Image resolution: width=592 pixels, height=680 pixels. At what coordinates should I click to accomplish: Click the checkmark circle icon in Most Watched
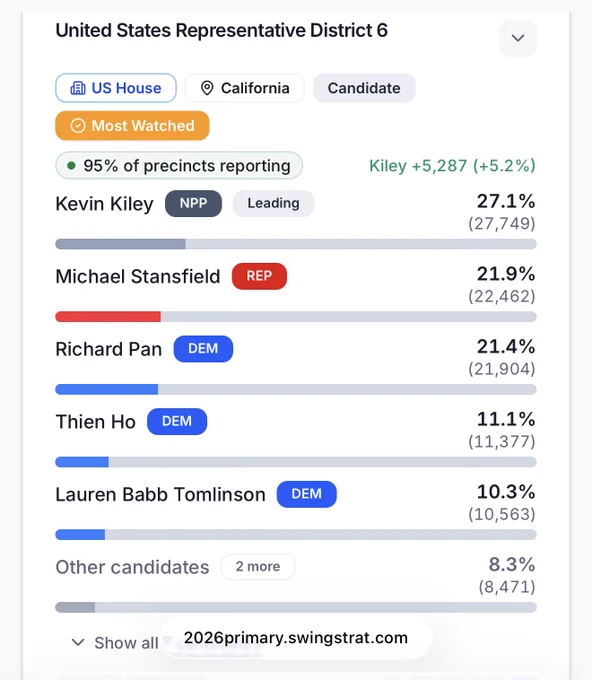(78, 126)
